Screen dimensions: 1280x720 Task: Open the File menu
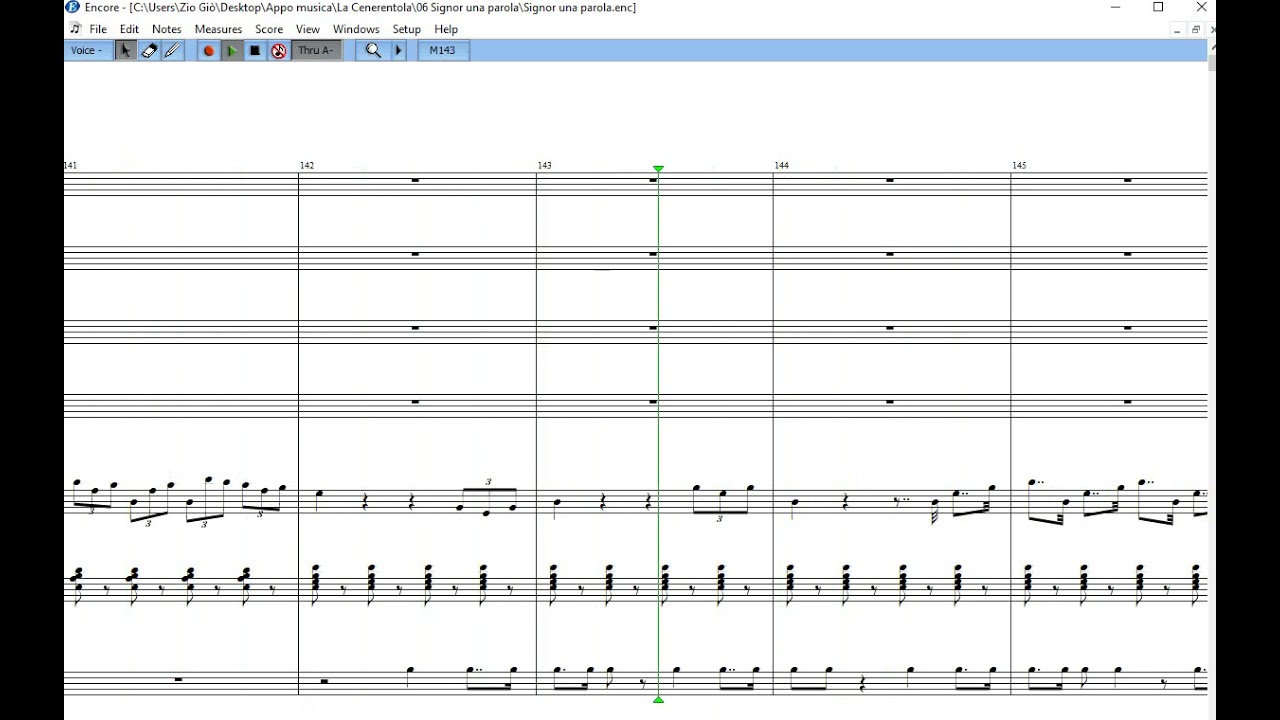[98, 29]
